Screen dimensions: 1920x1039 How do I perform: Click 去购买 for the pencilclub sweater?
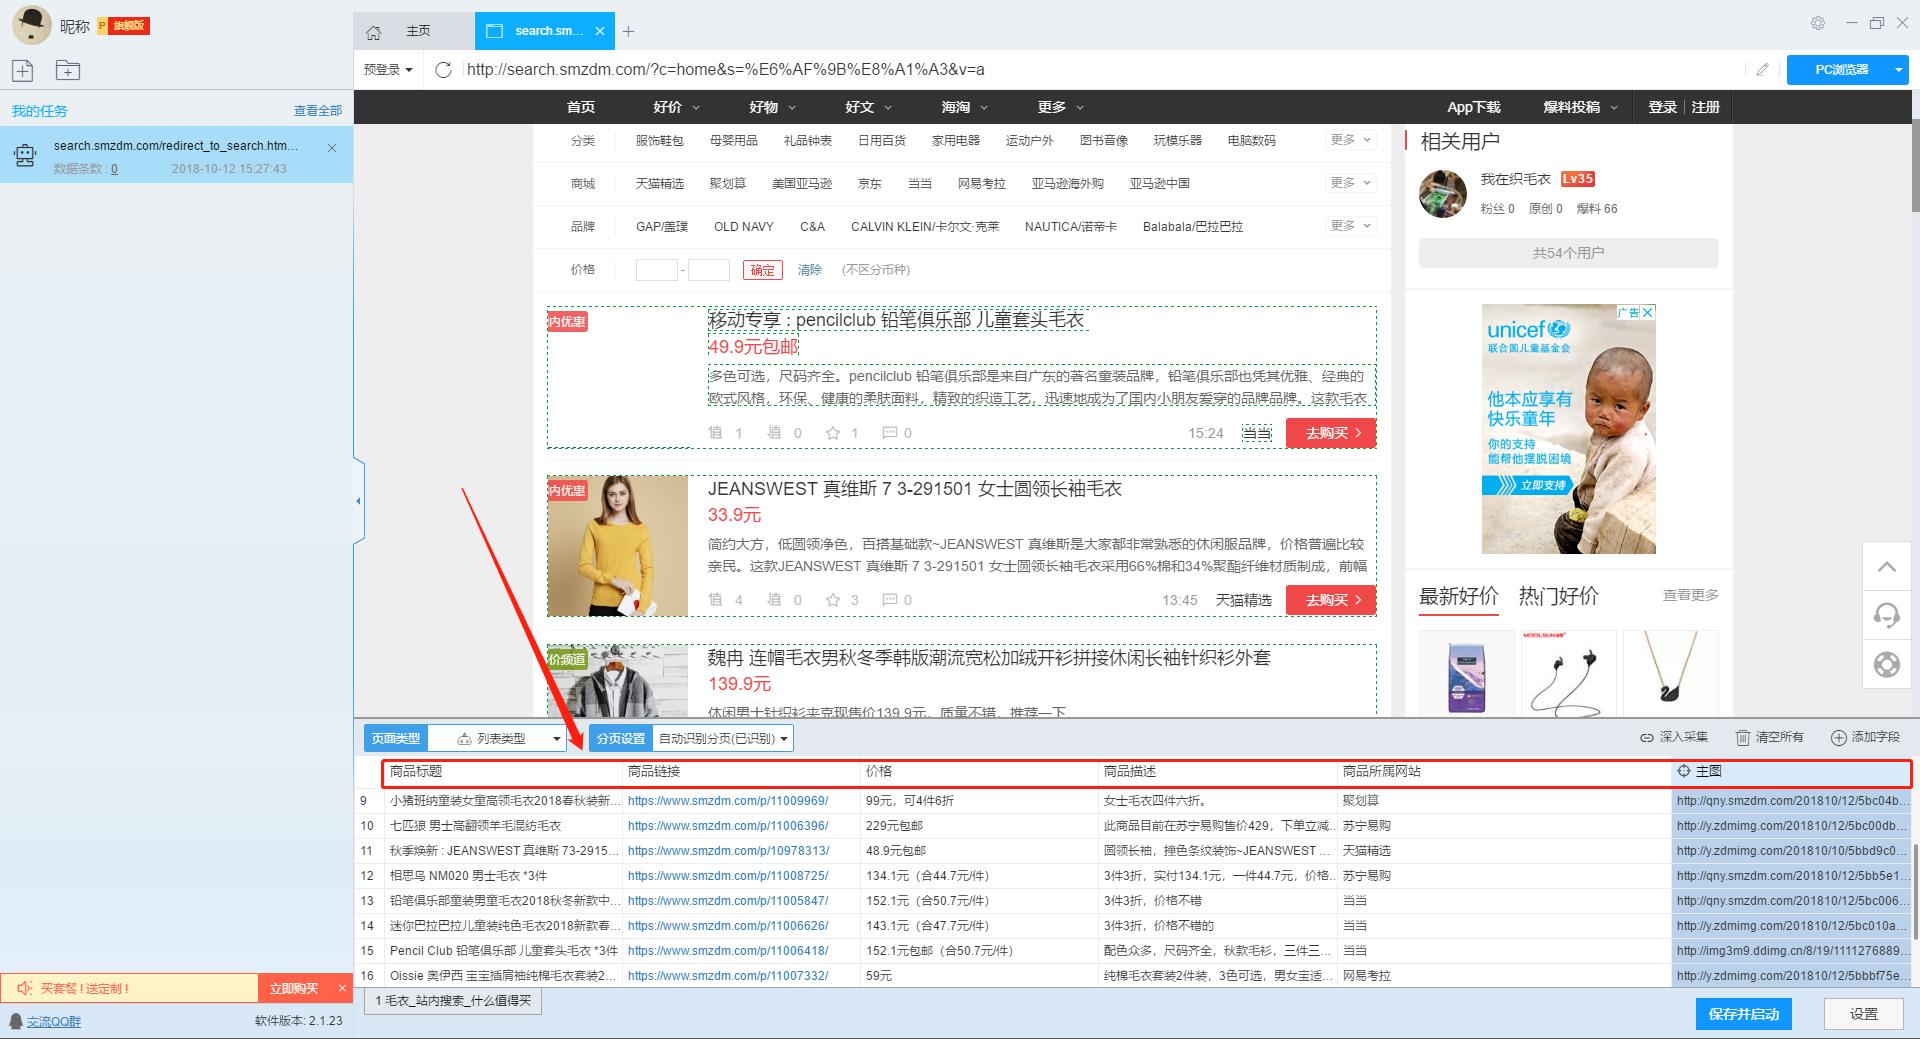(x=1331, y=433)
